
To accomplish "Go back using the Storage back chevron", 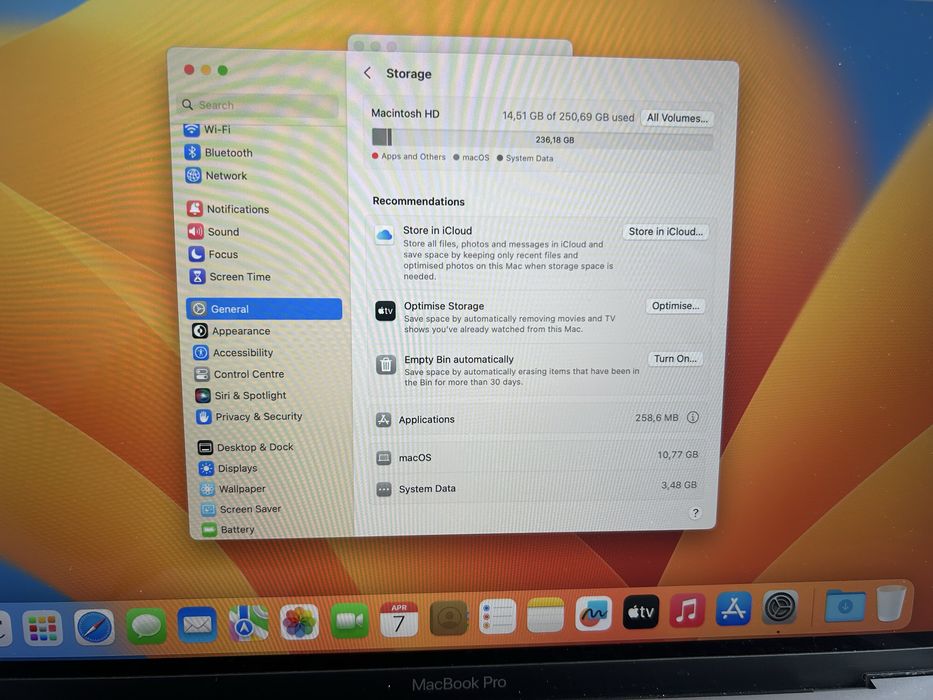I will [367, 73].
